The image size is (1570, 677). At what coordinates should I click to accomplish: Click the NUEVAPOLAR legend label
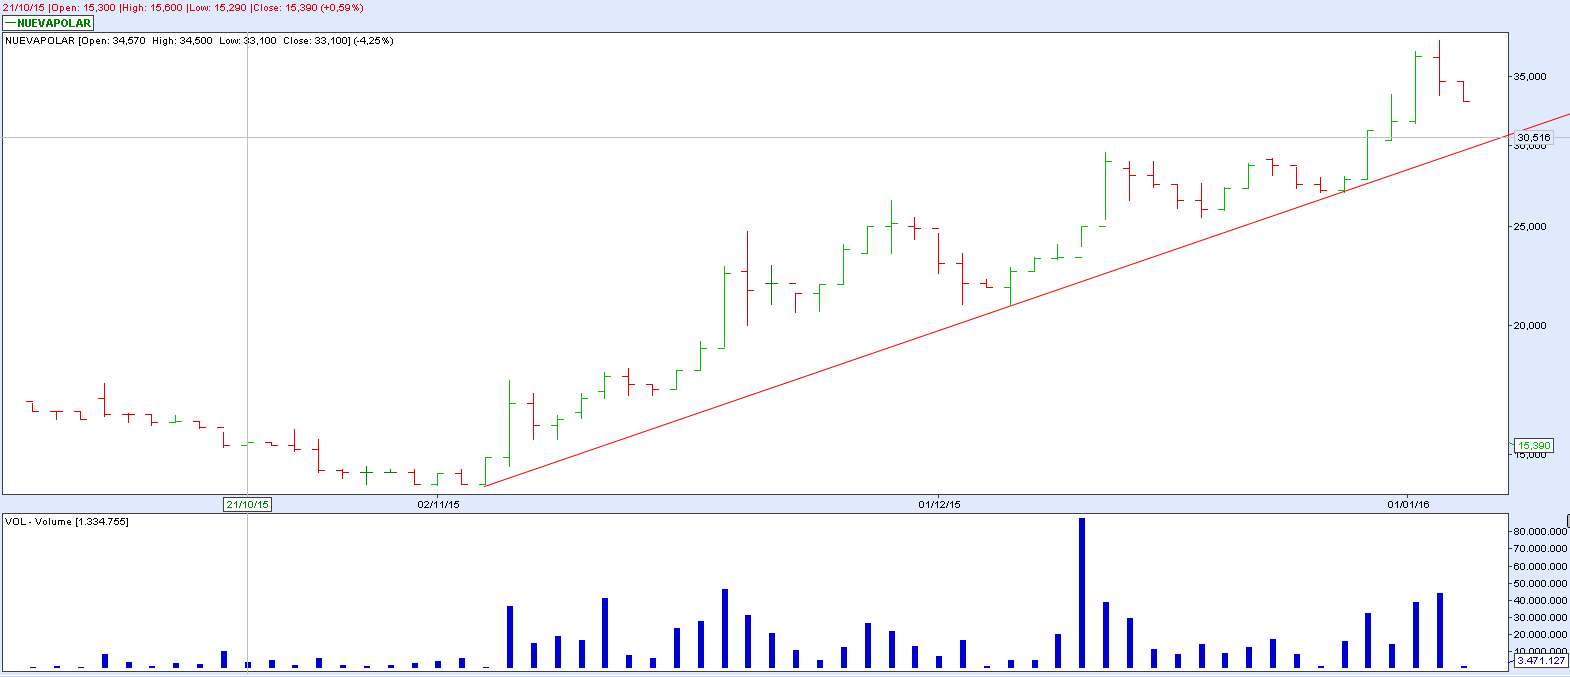coord(48,23)
